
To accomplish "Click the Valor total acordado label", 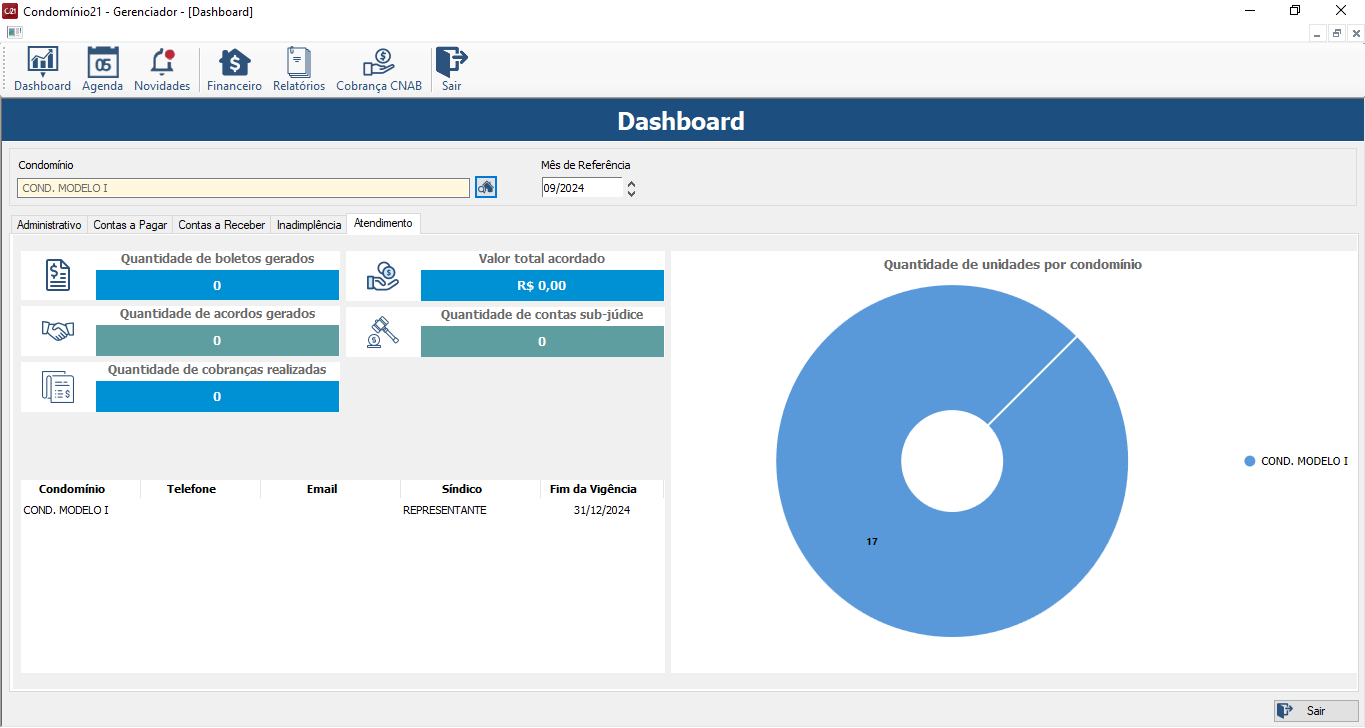I will click(x=542, y=259).
